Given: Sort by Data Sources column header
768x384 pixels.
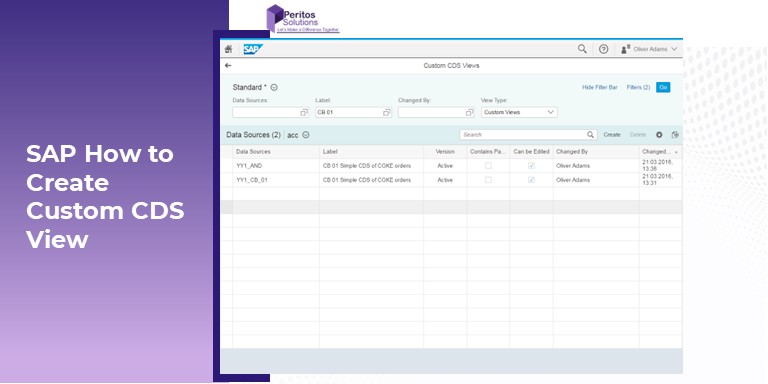Looking at the screenshot, I should (x=276, y=152).
